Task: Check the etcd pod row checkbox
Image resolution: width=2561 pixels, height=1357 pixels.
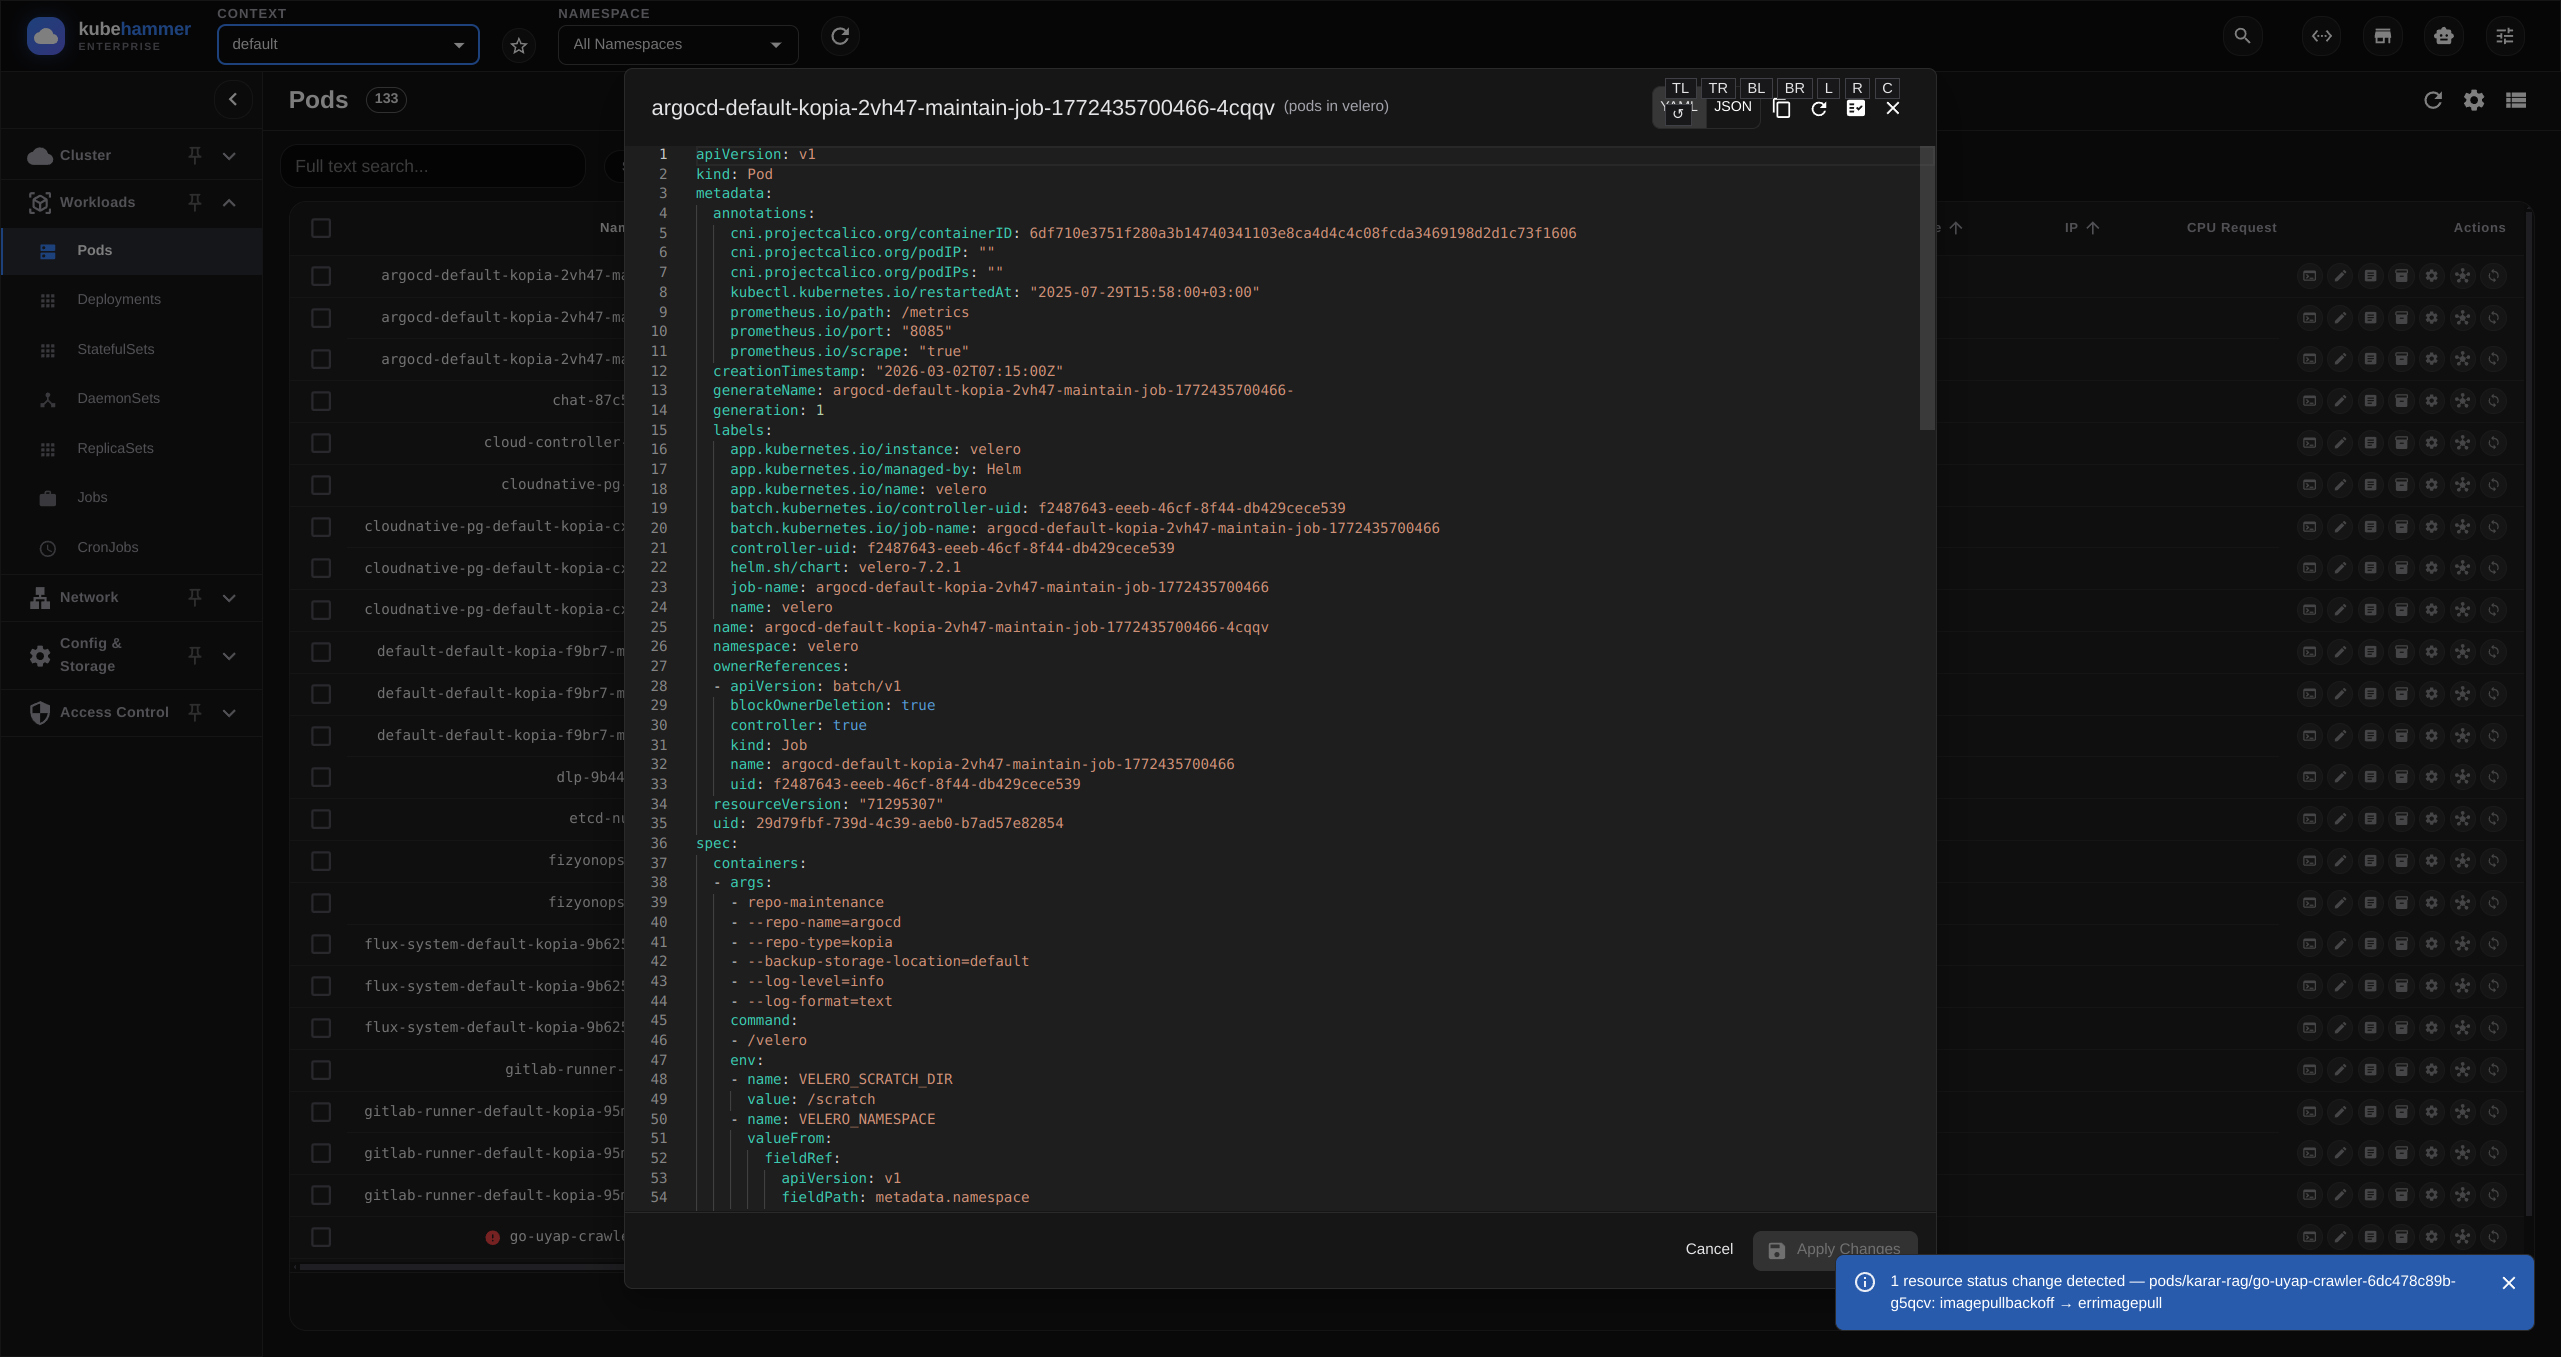Action: (321, 819)
